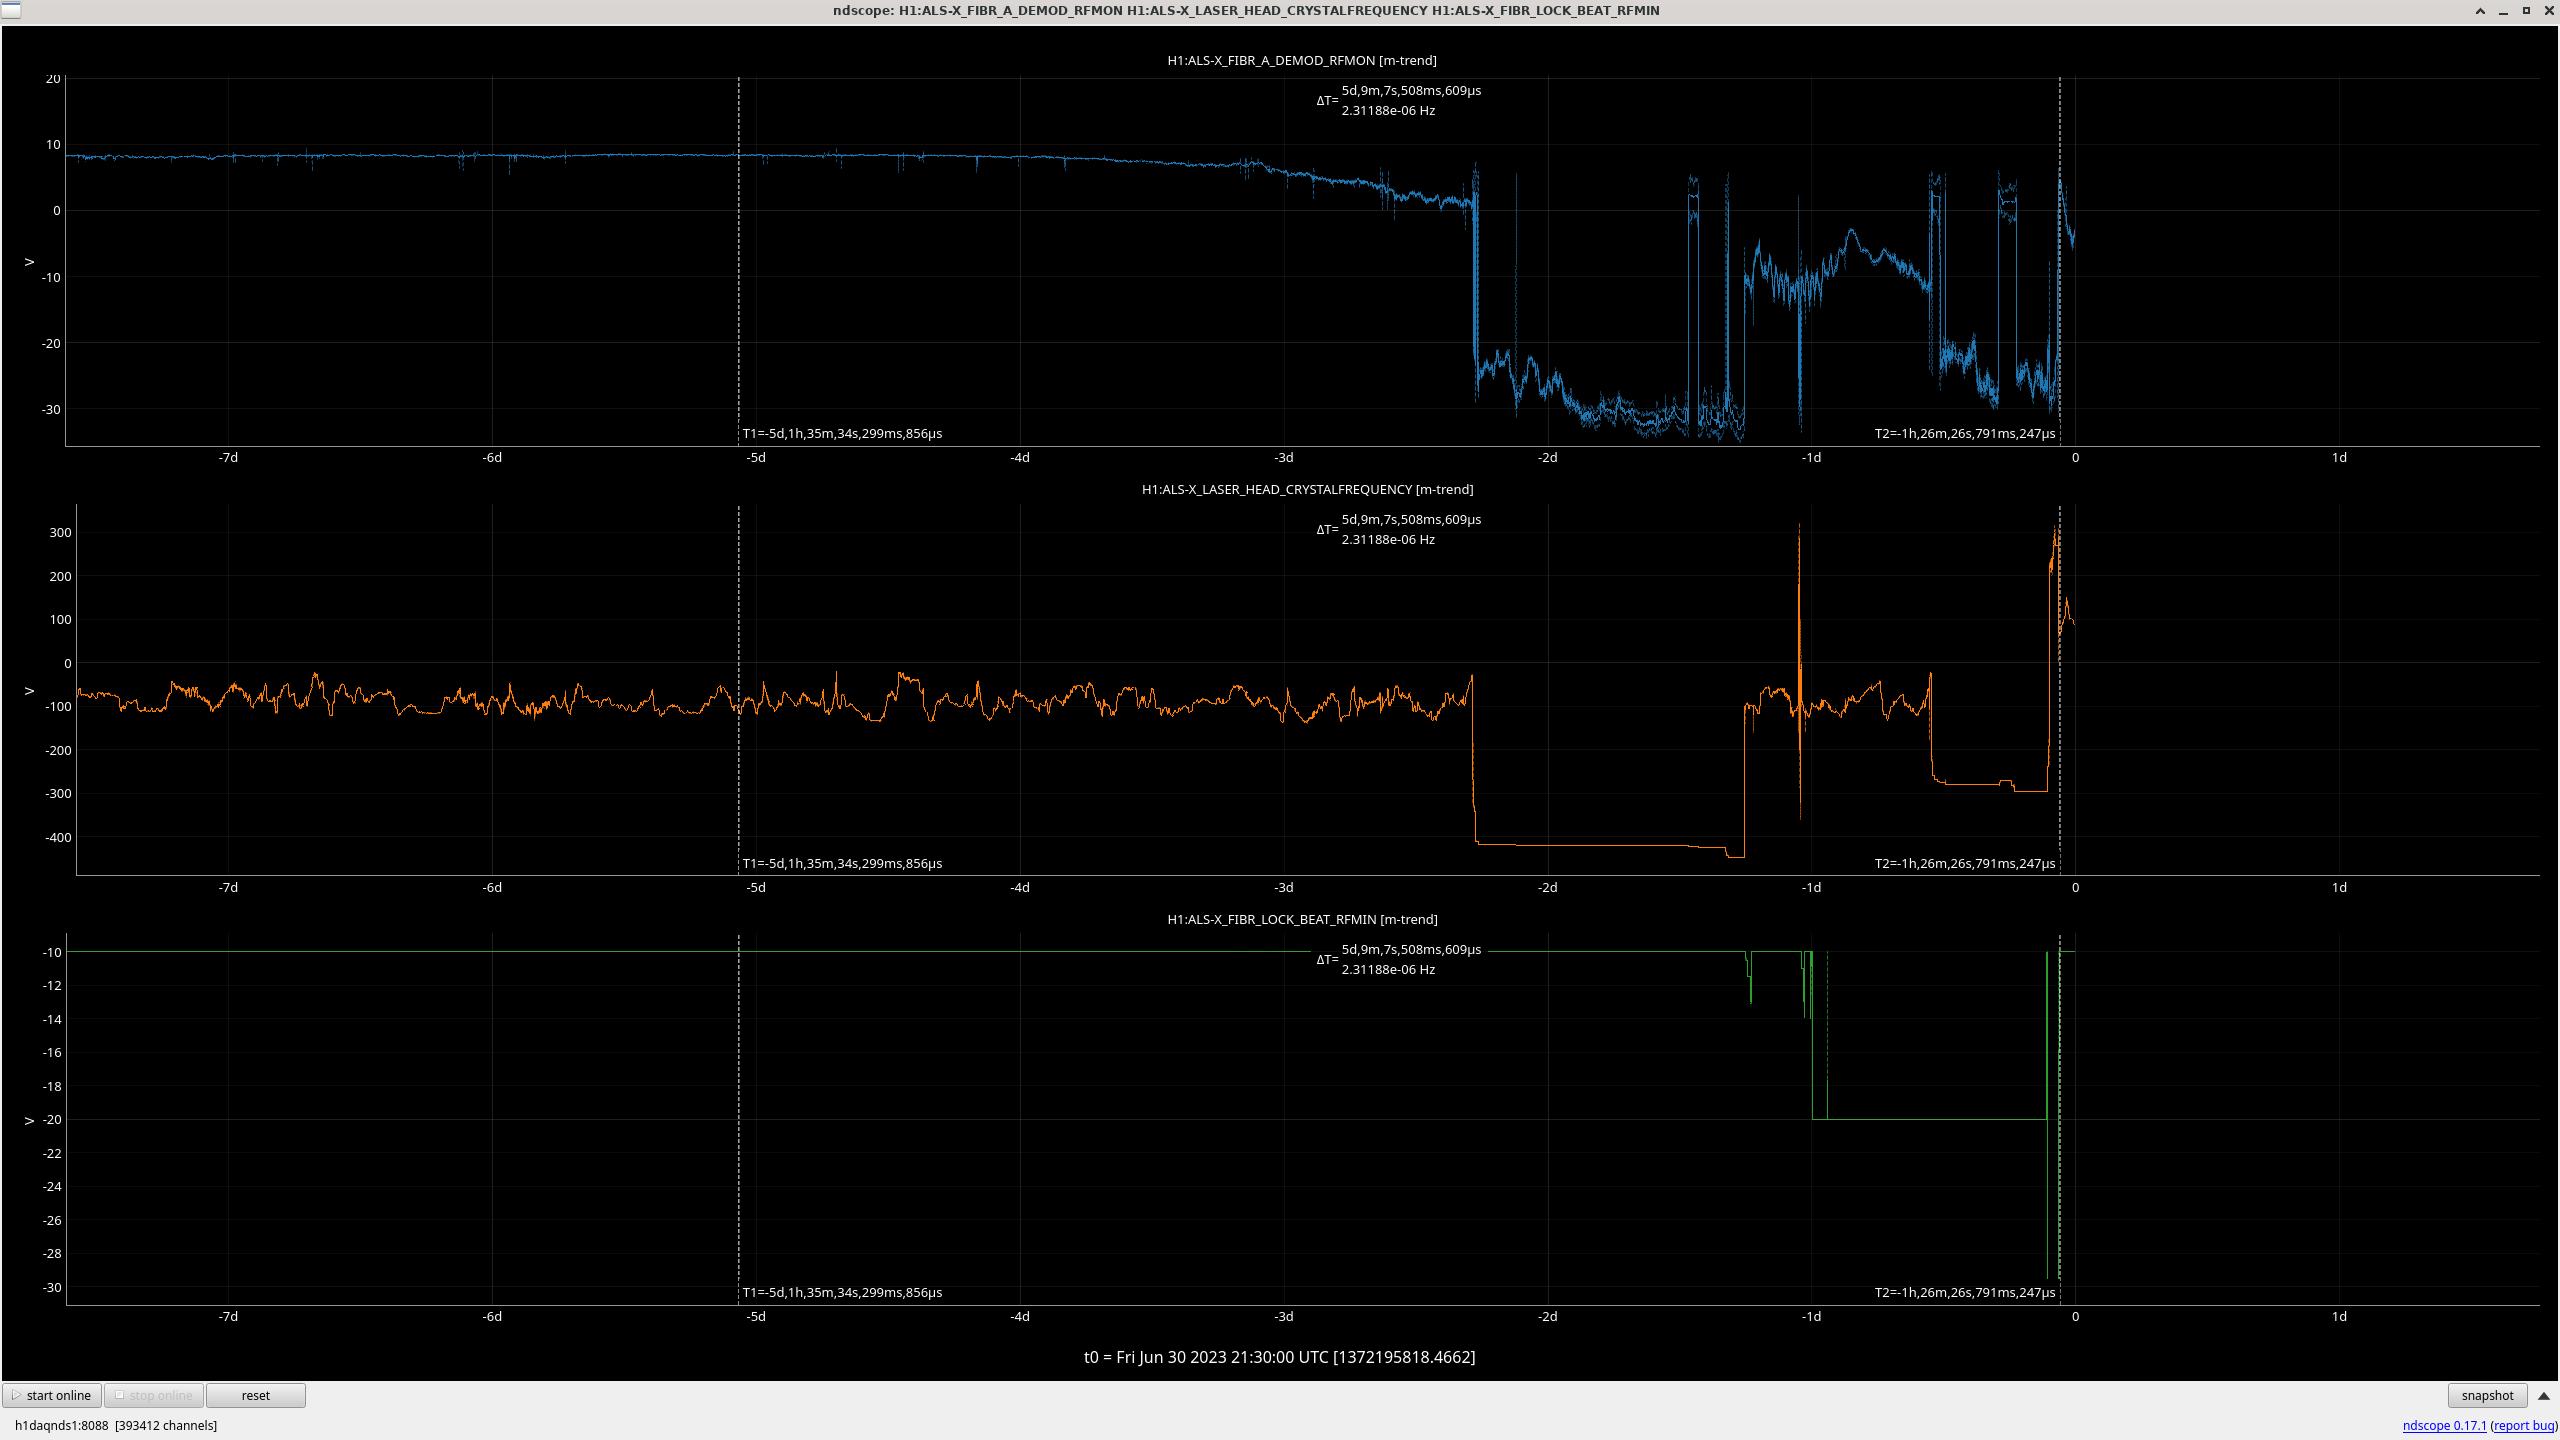Expand the arrow beside the snapshot button
The image size is (2560, 1440).
pyautogui.click(x=2544, y=1395)
